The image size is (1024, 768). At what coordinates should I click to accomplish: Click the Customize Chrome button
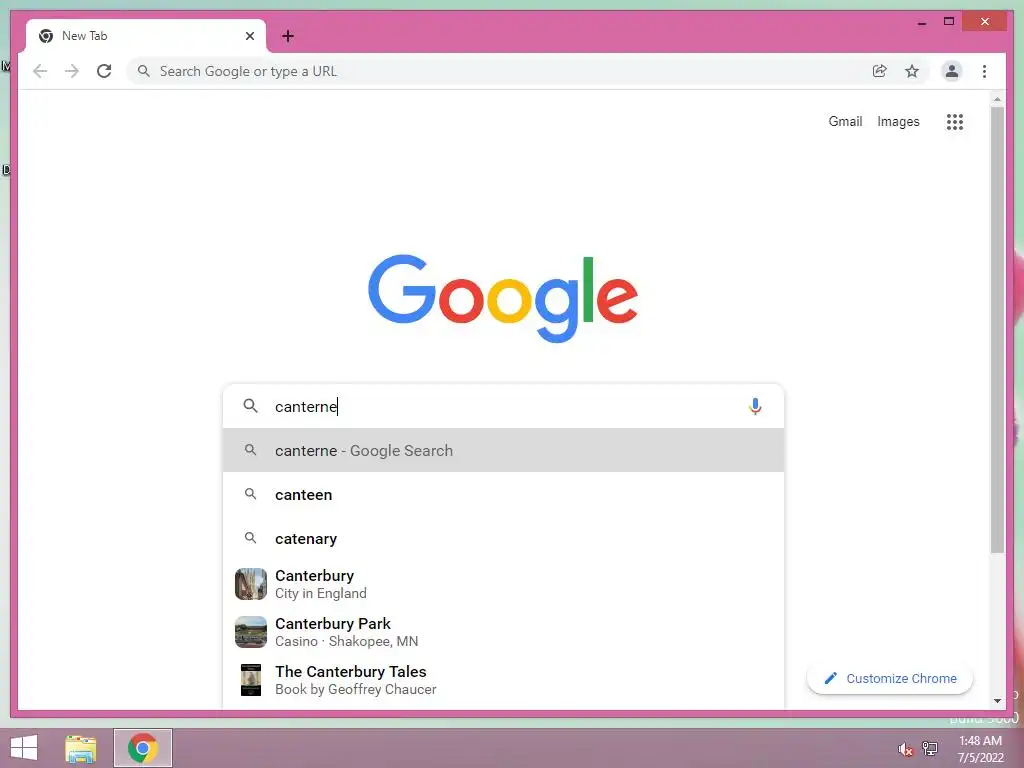[890, 679]
